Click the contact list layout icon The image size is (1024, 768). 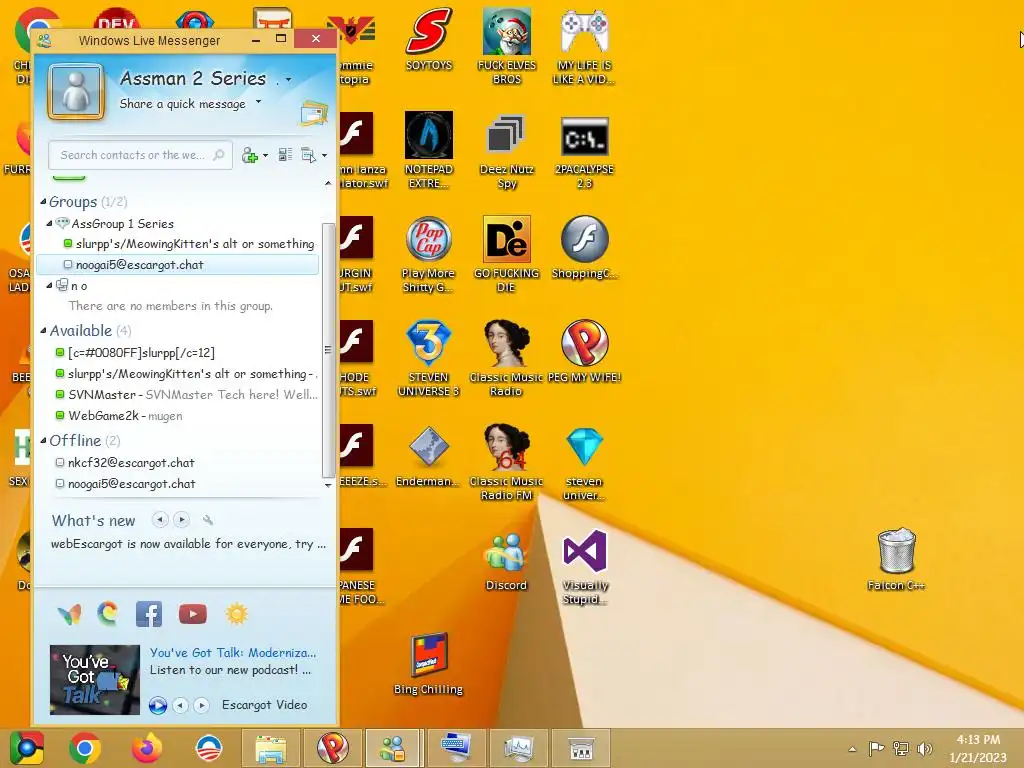tap(285, 155)
